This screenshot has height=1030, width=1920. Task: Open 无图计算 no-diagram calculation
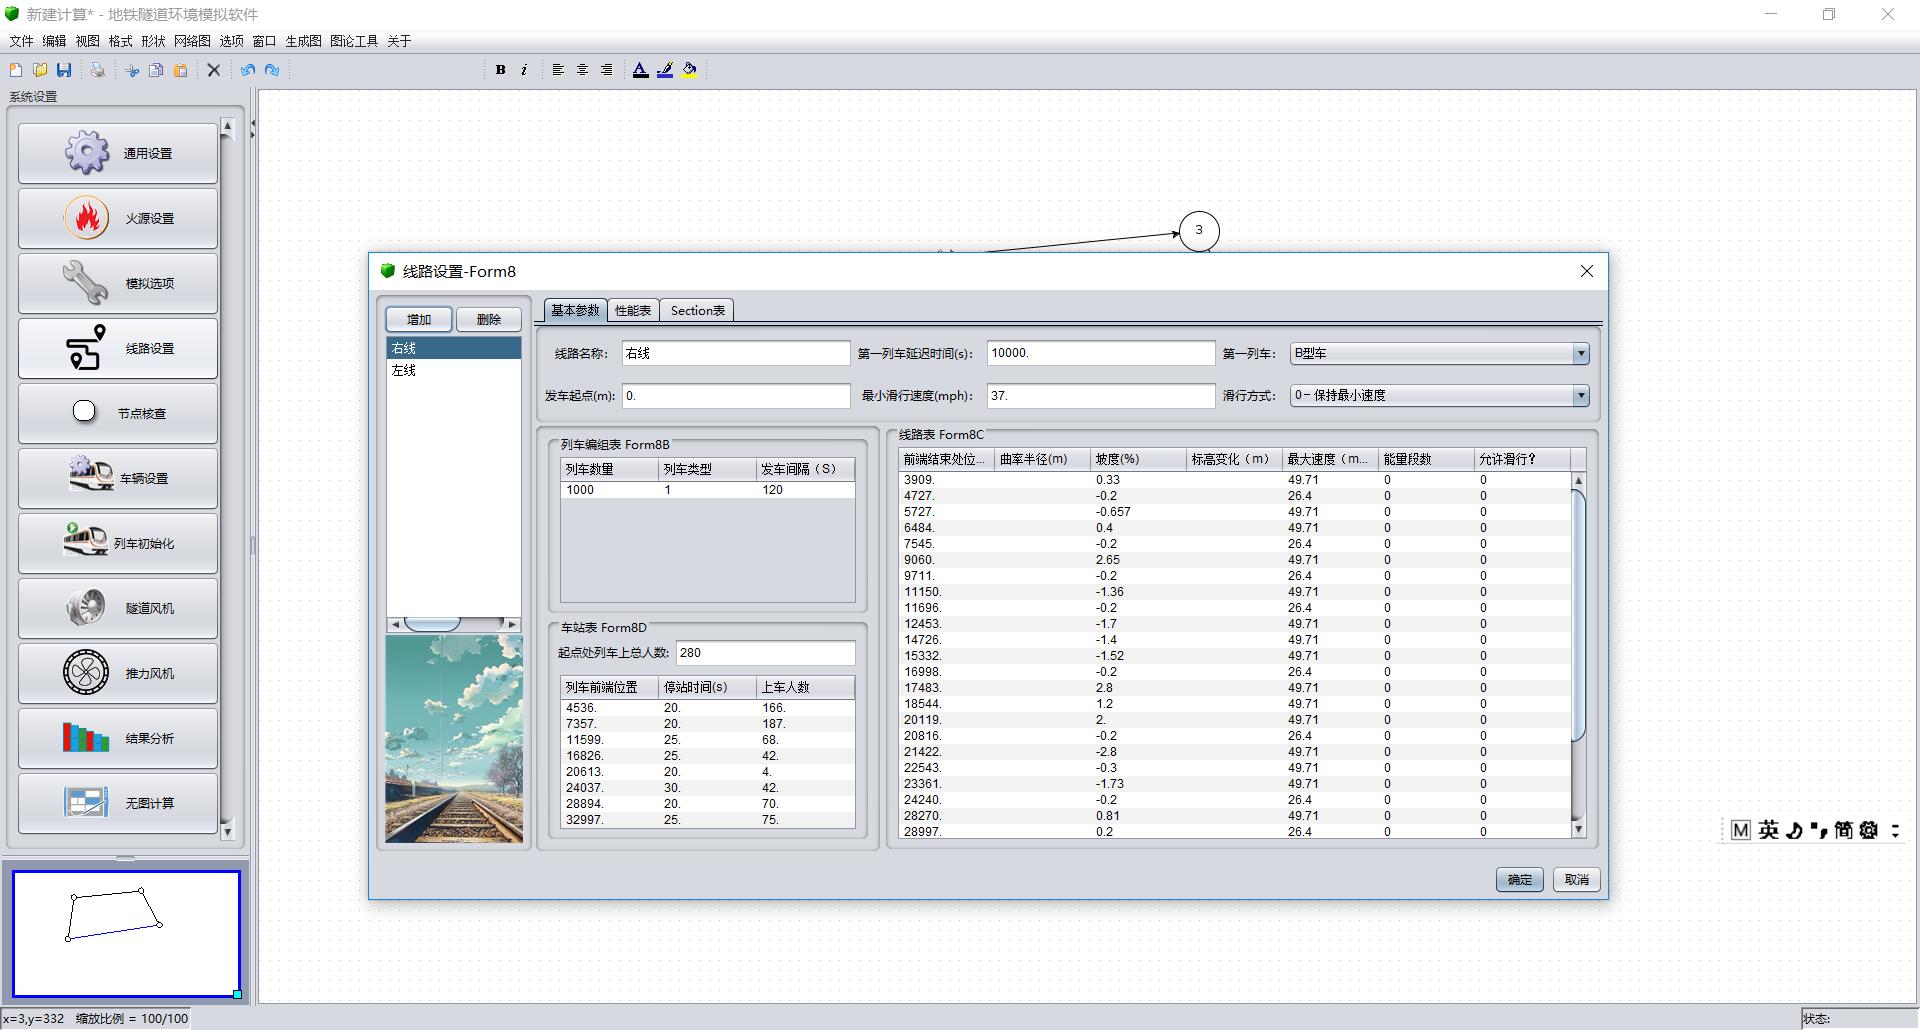tap(118, 803)
